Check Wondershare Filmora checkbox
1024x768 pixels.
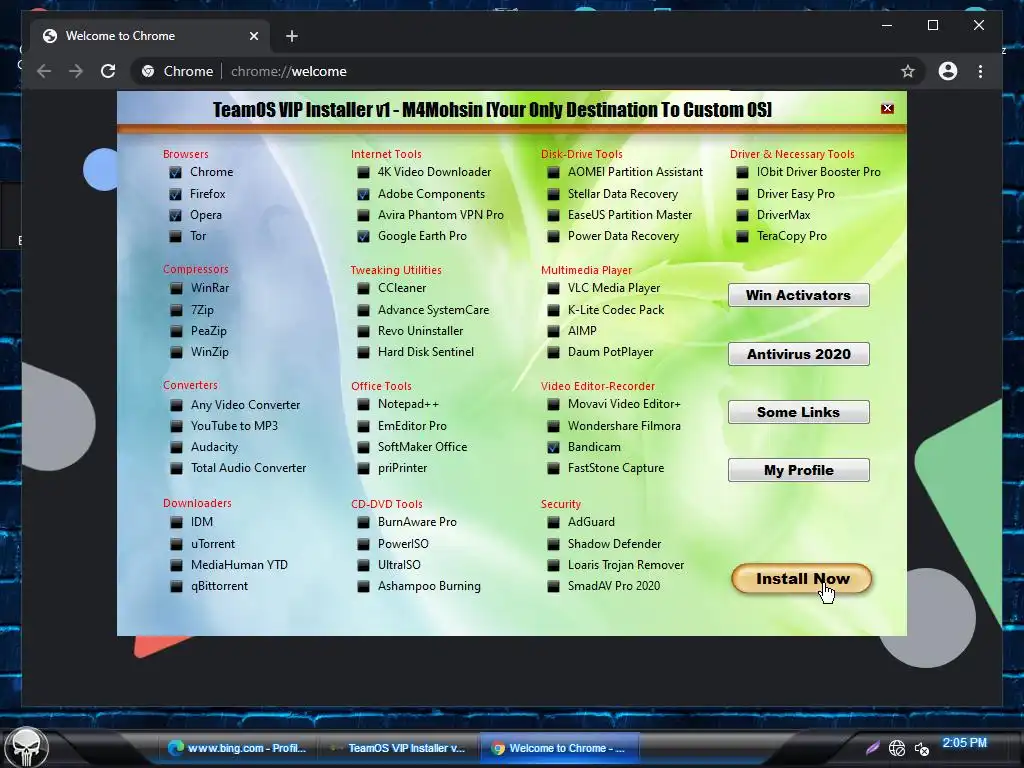[553, 426]
